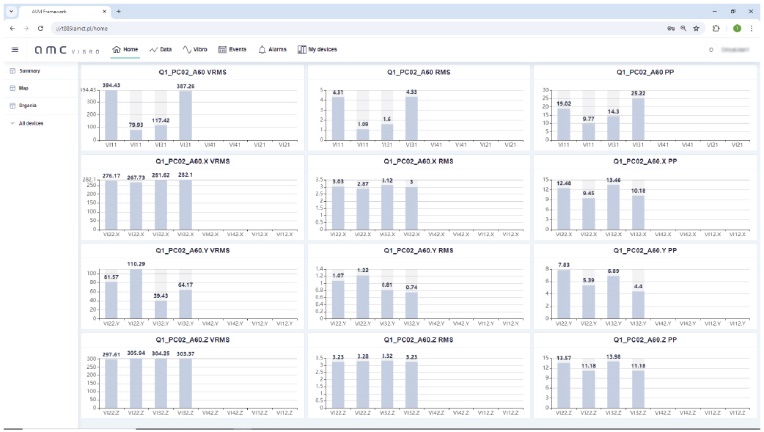Open the Map sidebar item

pos(23,88)
